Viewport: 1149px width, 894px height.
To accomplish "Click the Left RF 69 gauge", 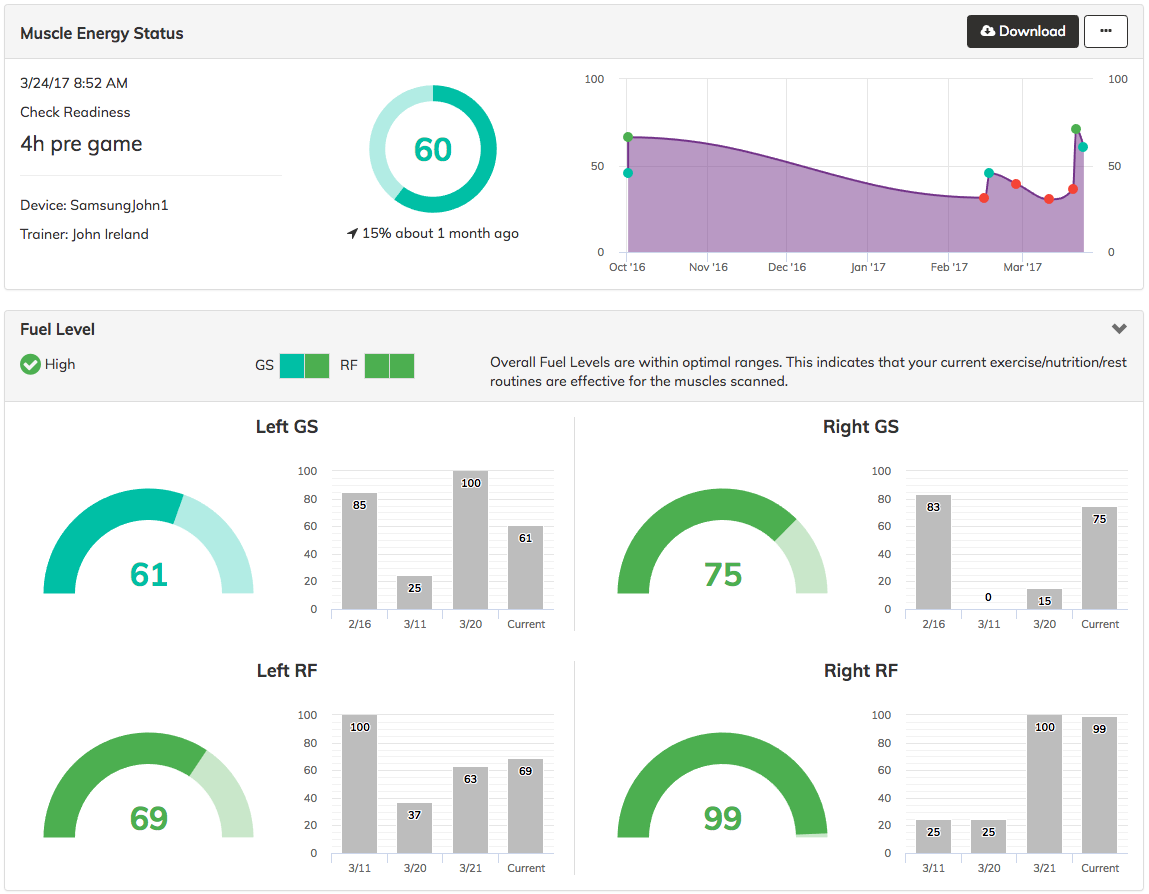I will (149, 785).
